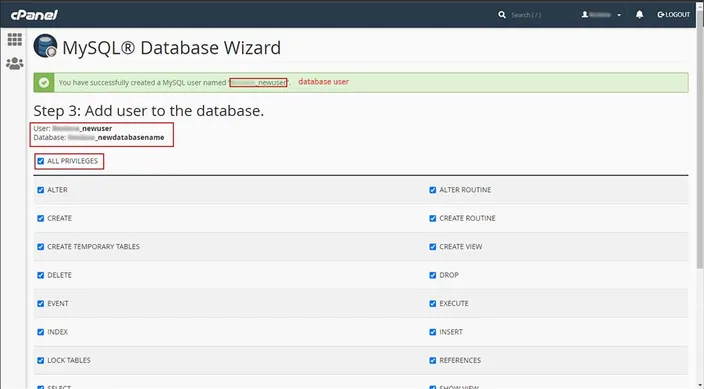The width and height of the screenshot is (704, 389).
Task: Click the MySQL Database Wizard icon
Action: coord(45,46)
